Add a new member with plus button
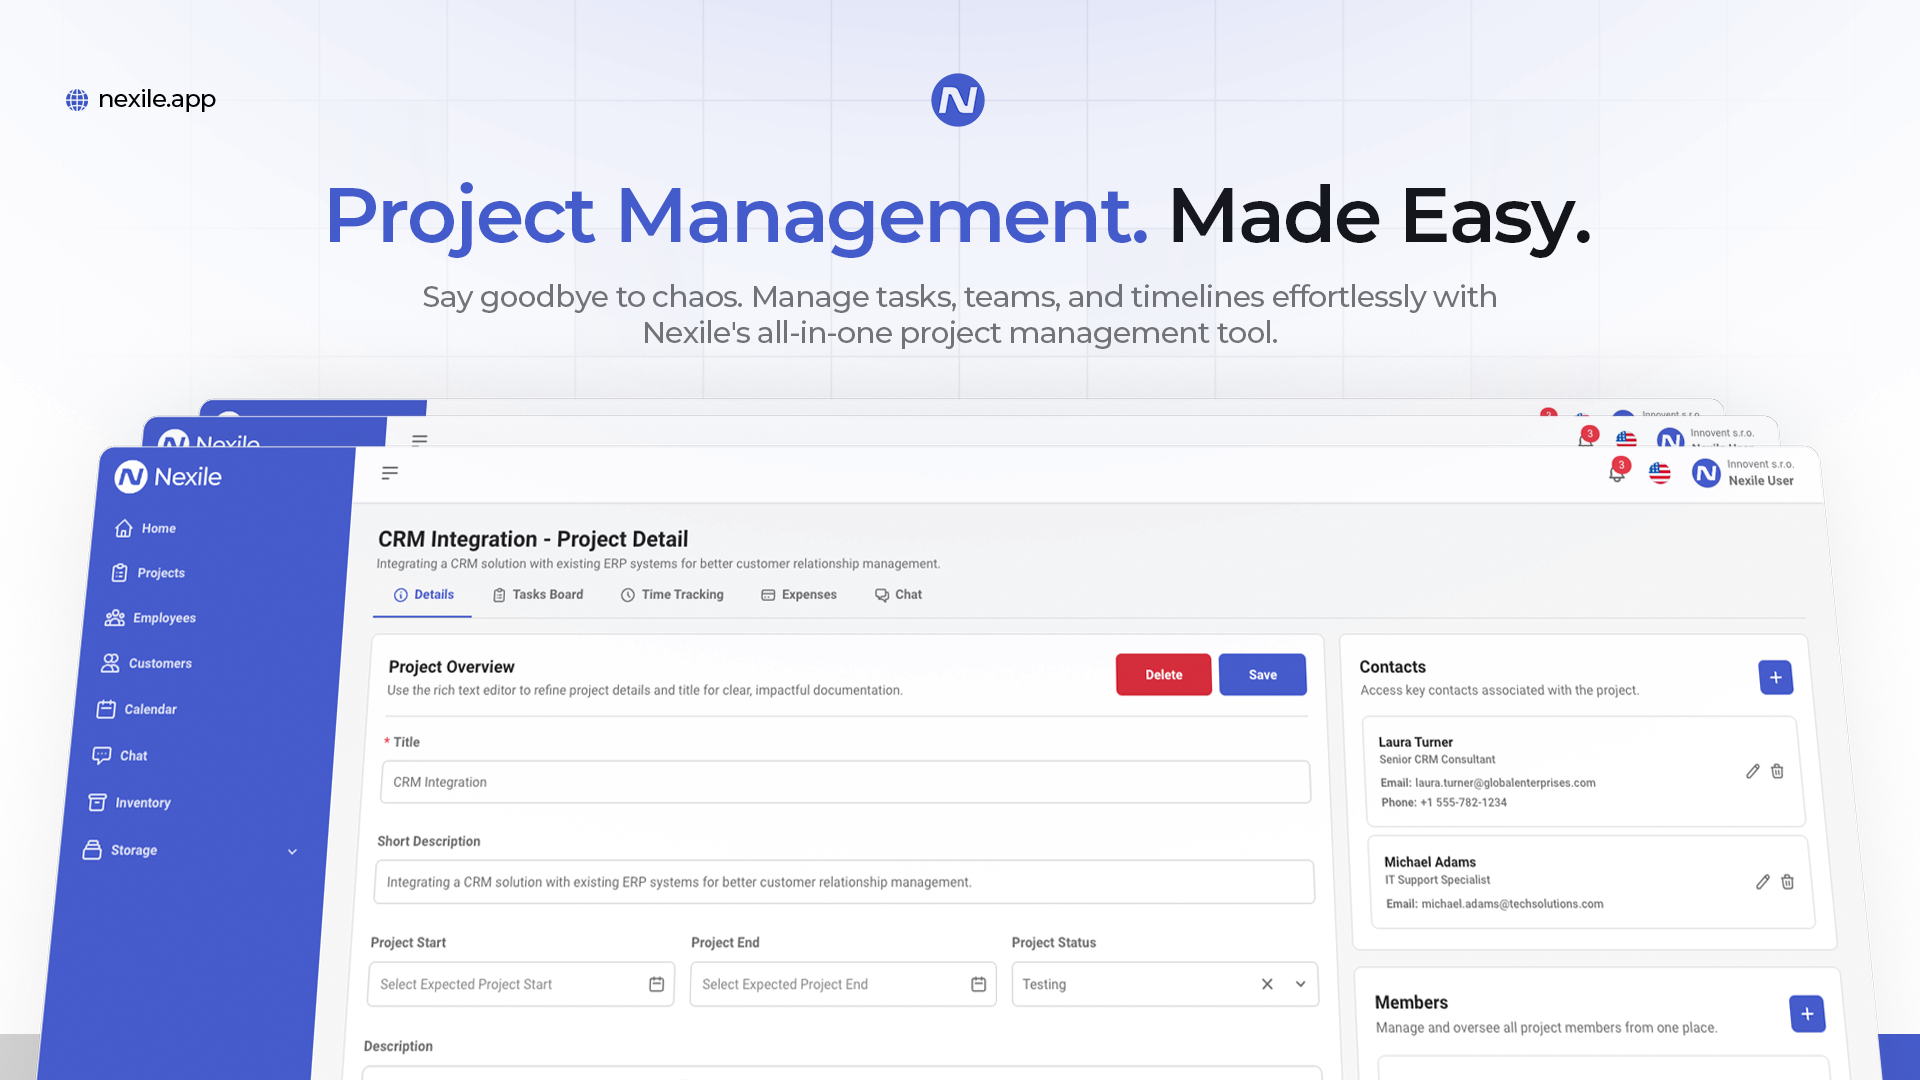The width and height of the screenshot is (1920, 1080). click(1807, 1014)
